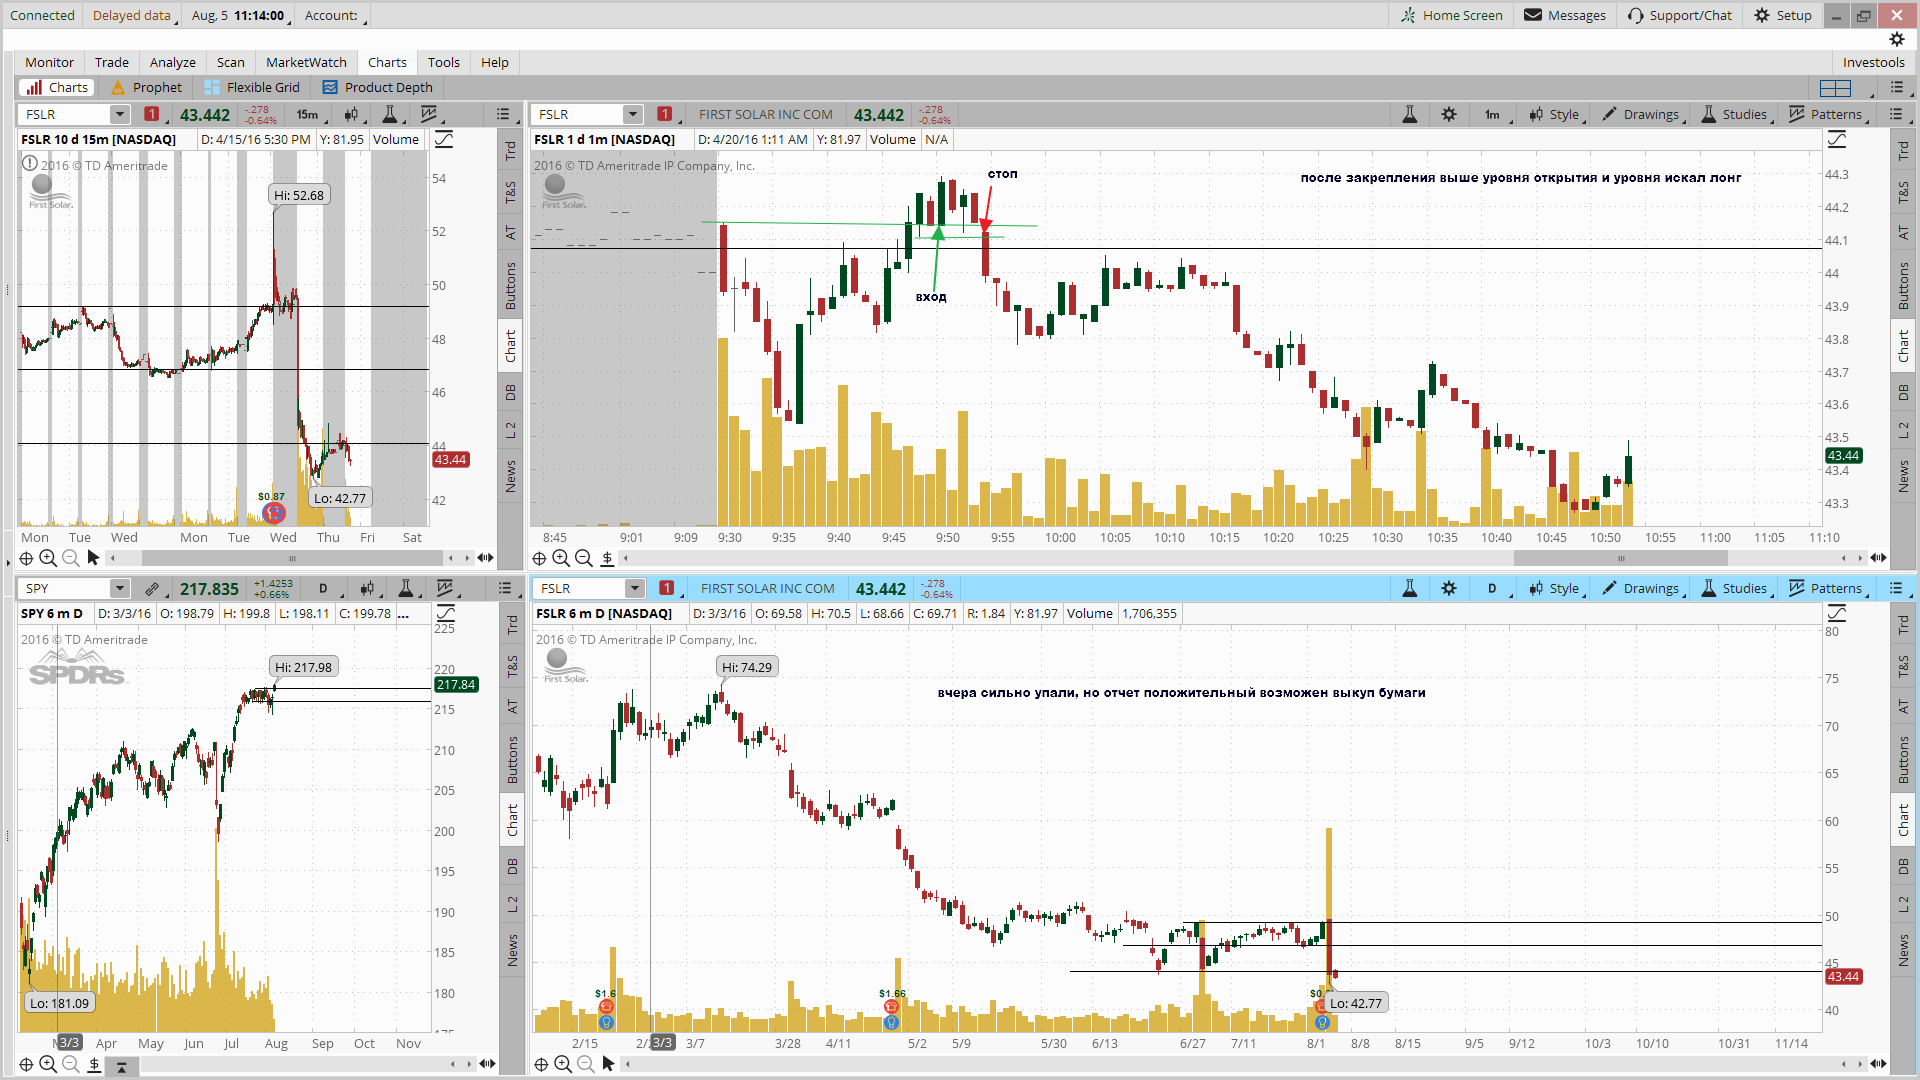1920x1080 pixels.
Task: Open the Home Screen
Action: [x=1451, y=15]
